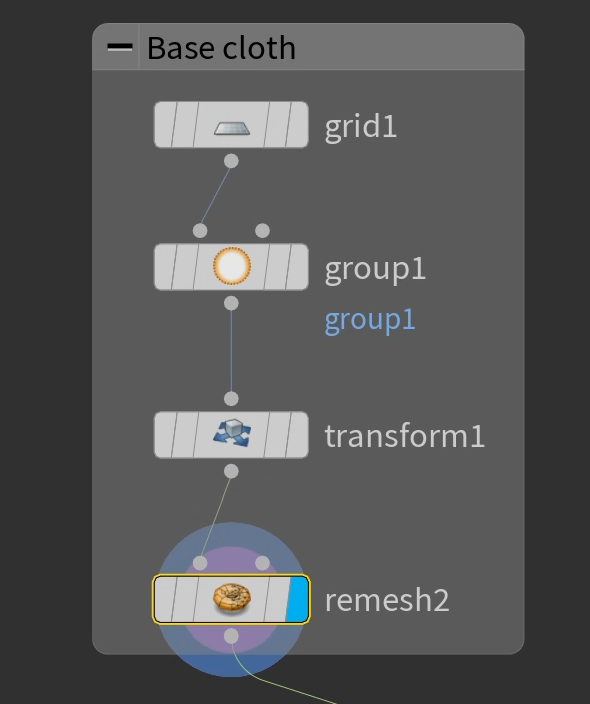Collapse the Base cloth network box

pos(120,47)
